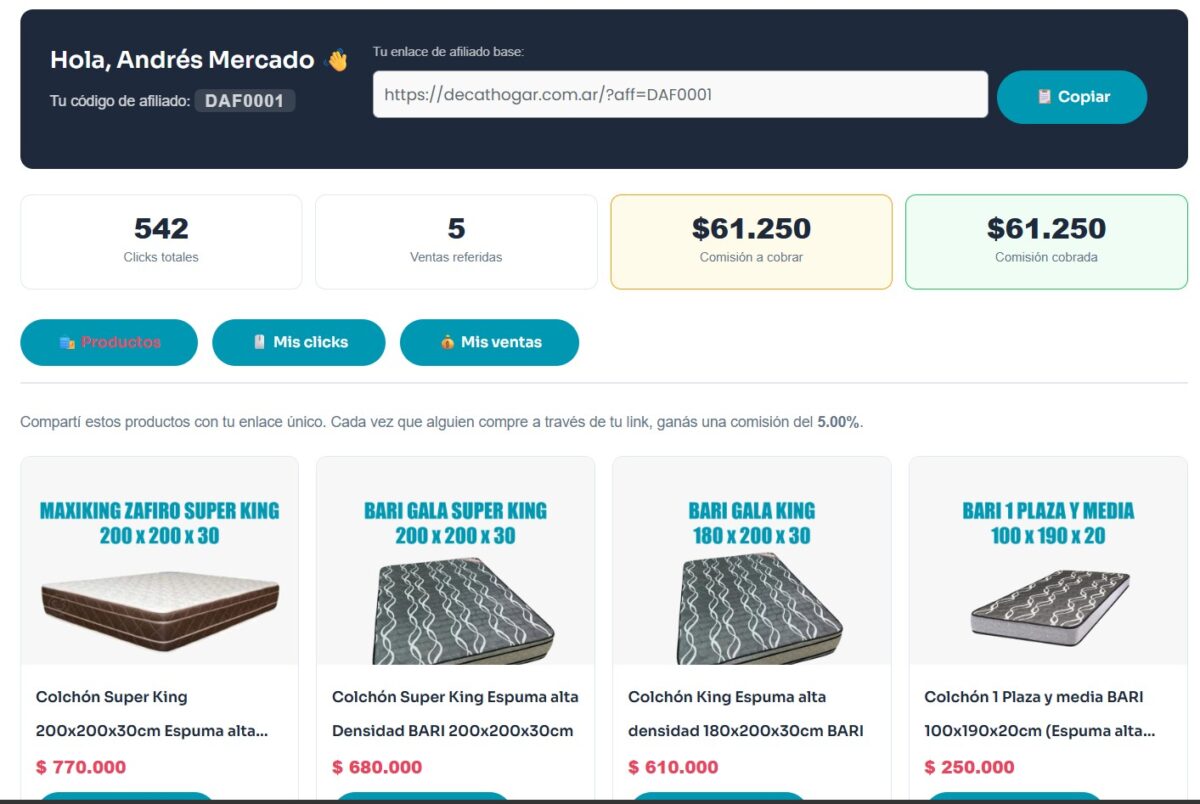Open the Bari Gala King mattress image
This screenshot has height=804, width=1200.
[752, 562]
